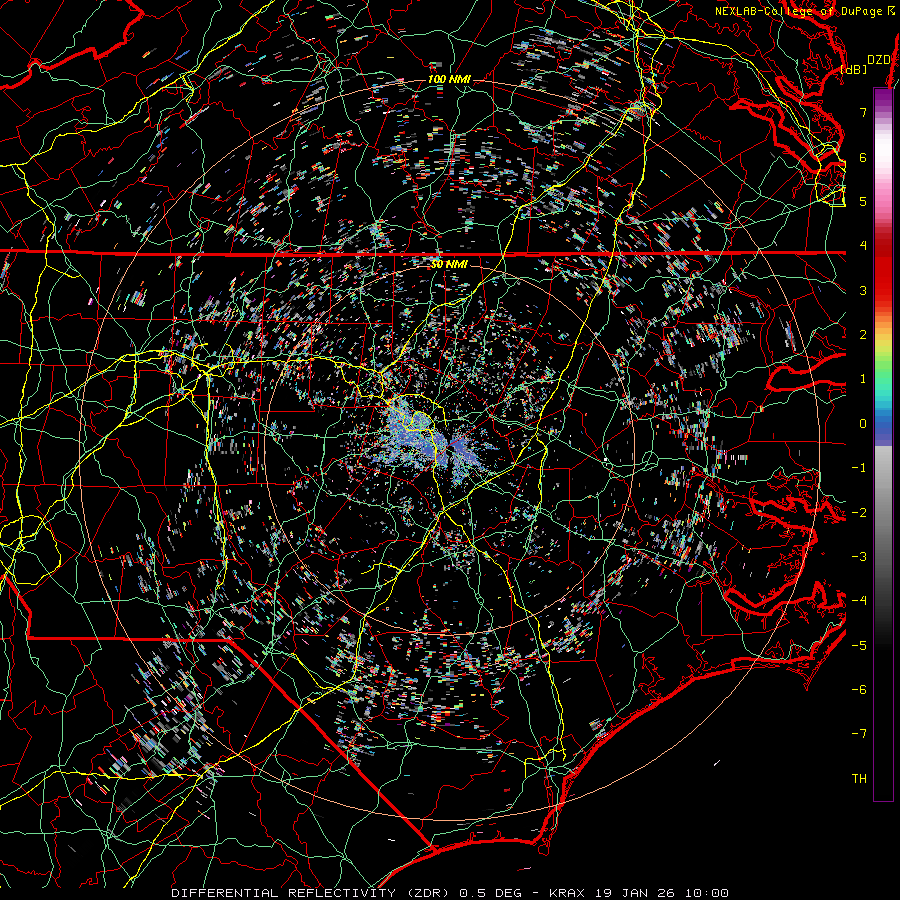
Task: Click the -5 value on color scale
Action: click(859, 645)
